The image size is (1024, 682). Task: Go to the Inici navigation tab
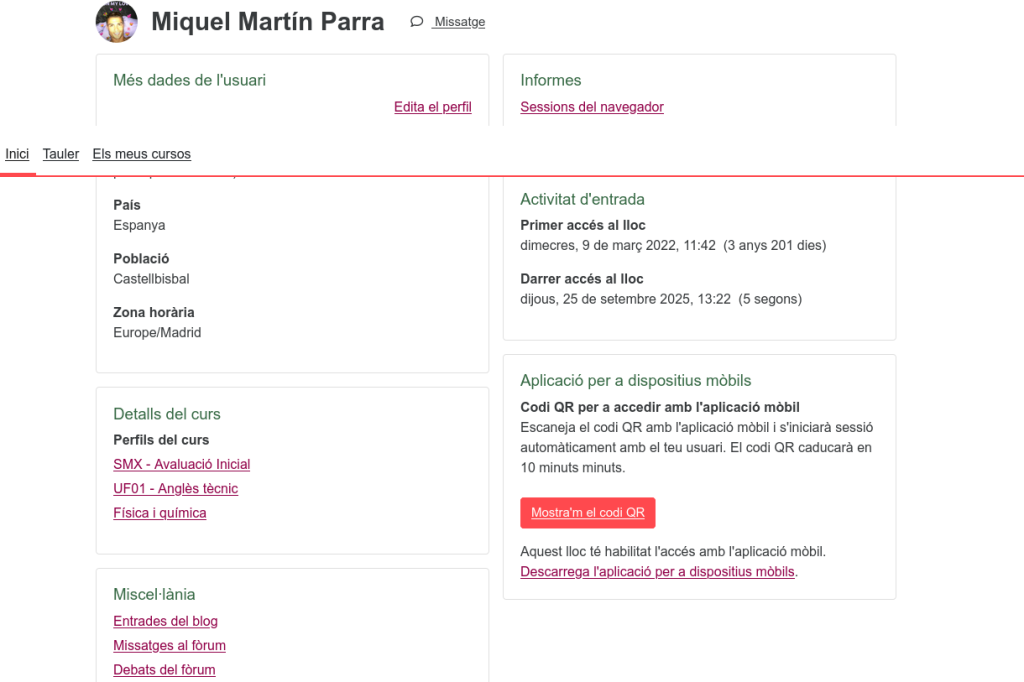[17, 154]
